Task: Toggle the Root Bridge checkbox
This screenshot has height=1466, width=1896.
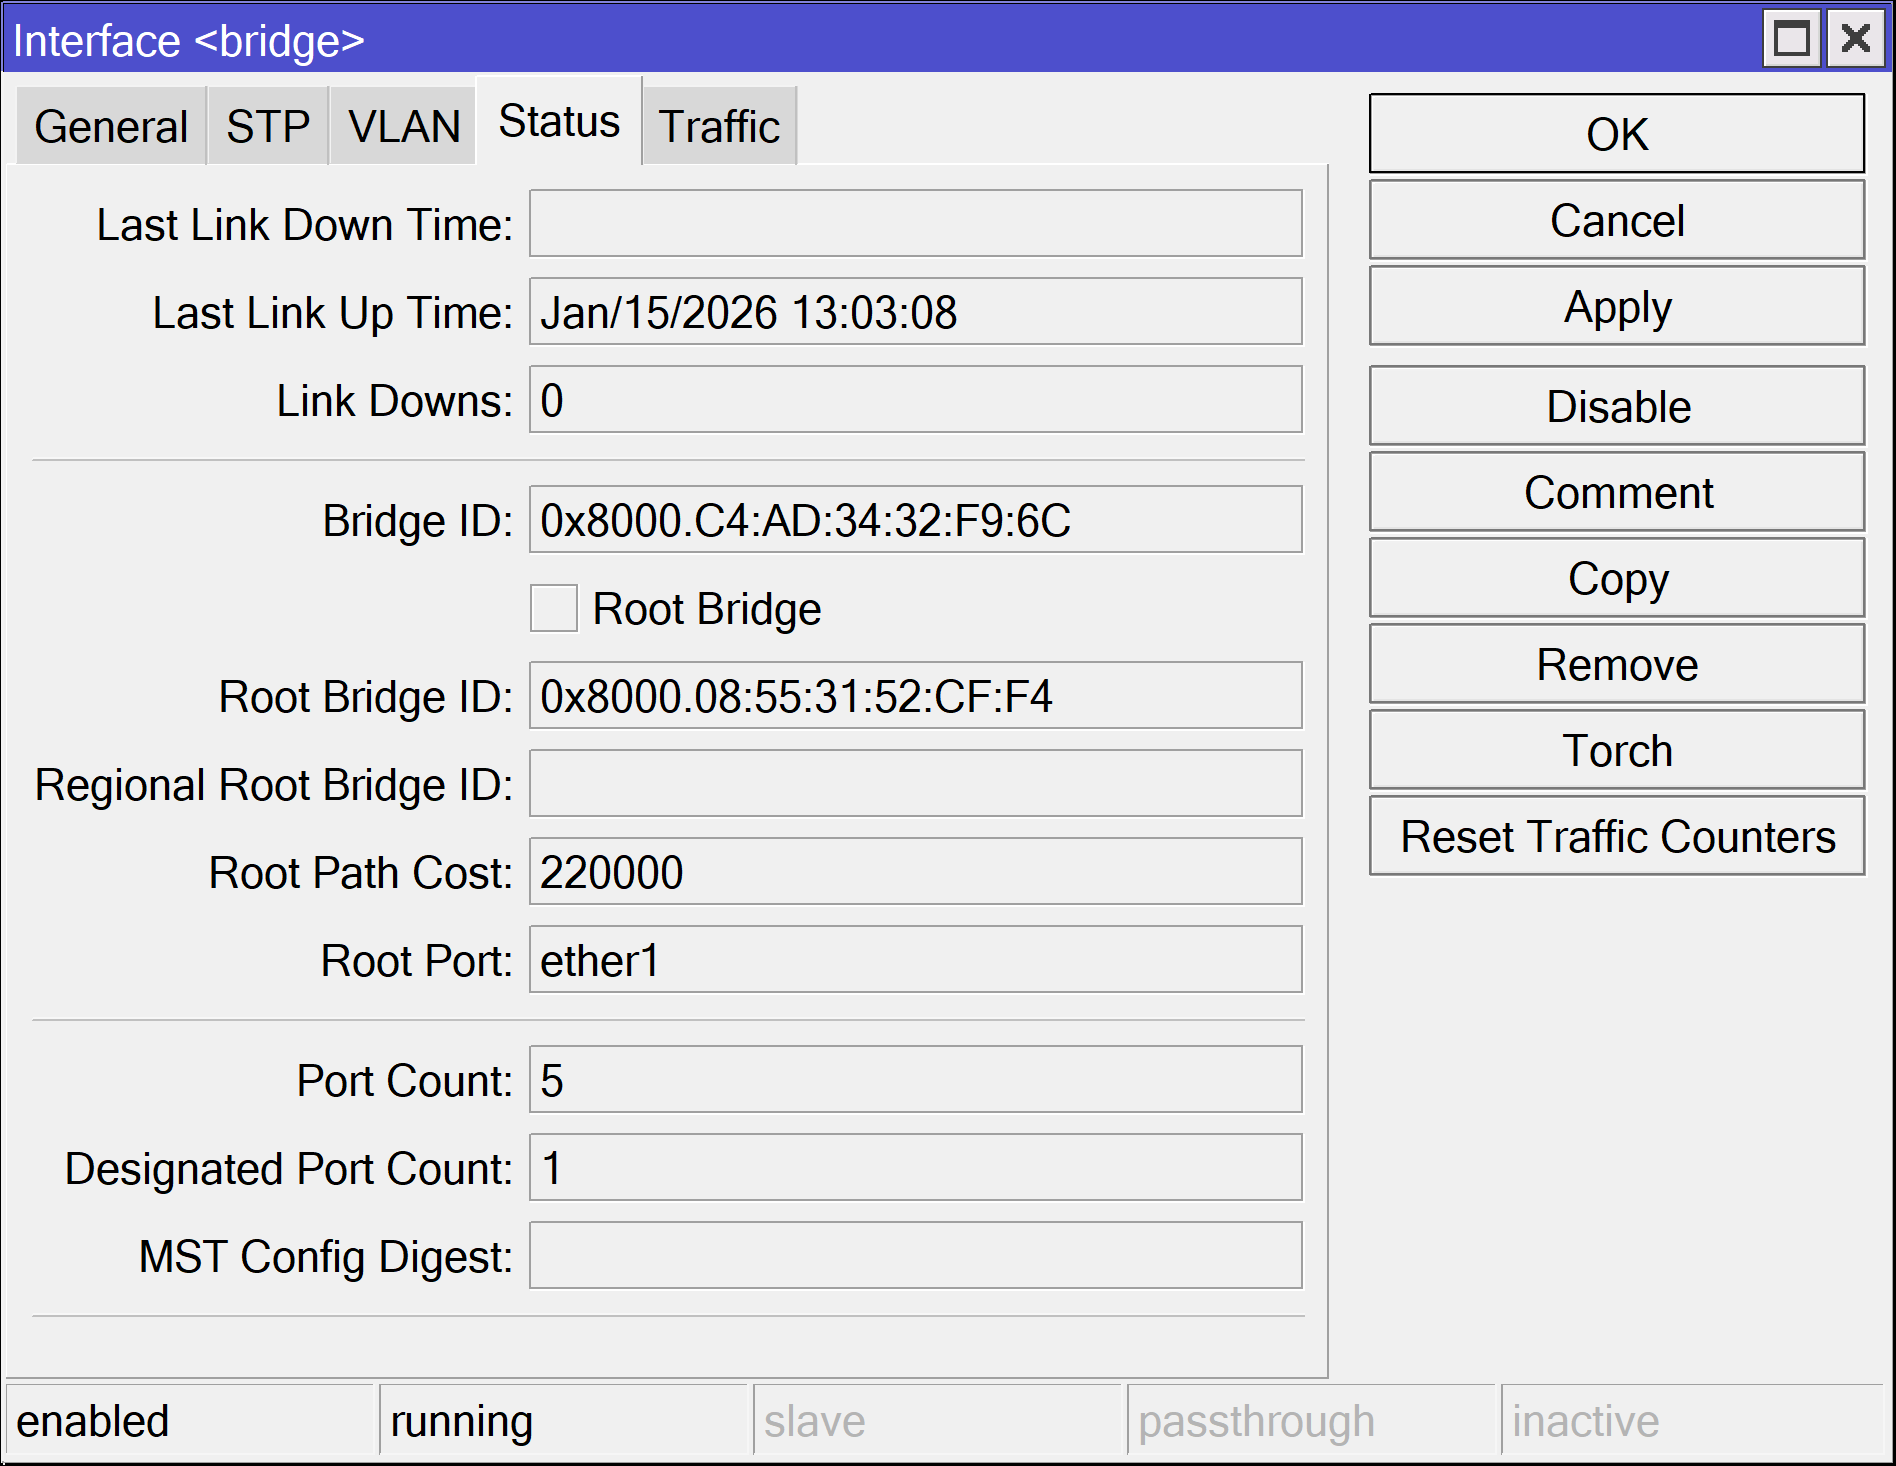Action: click(553, 607)
